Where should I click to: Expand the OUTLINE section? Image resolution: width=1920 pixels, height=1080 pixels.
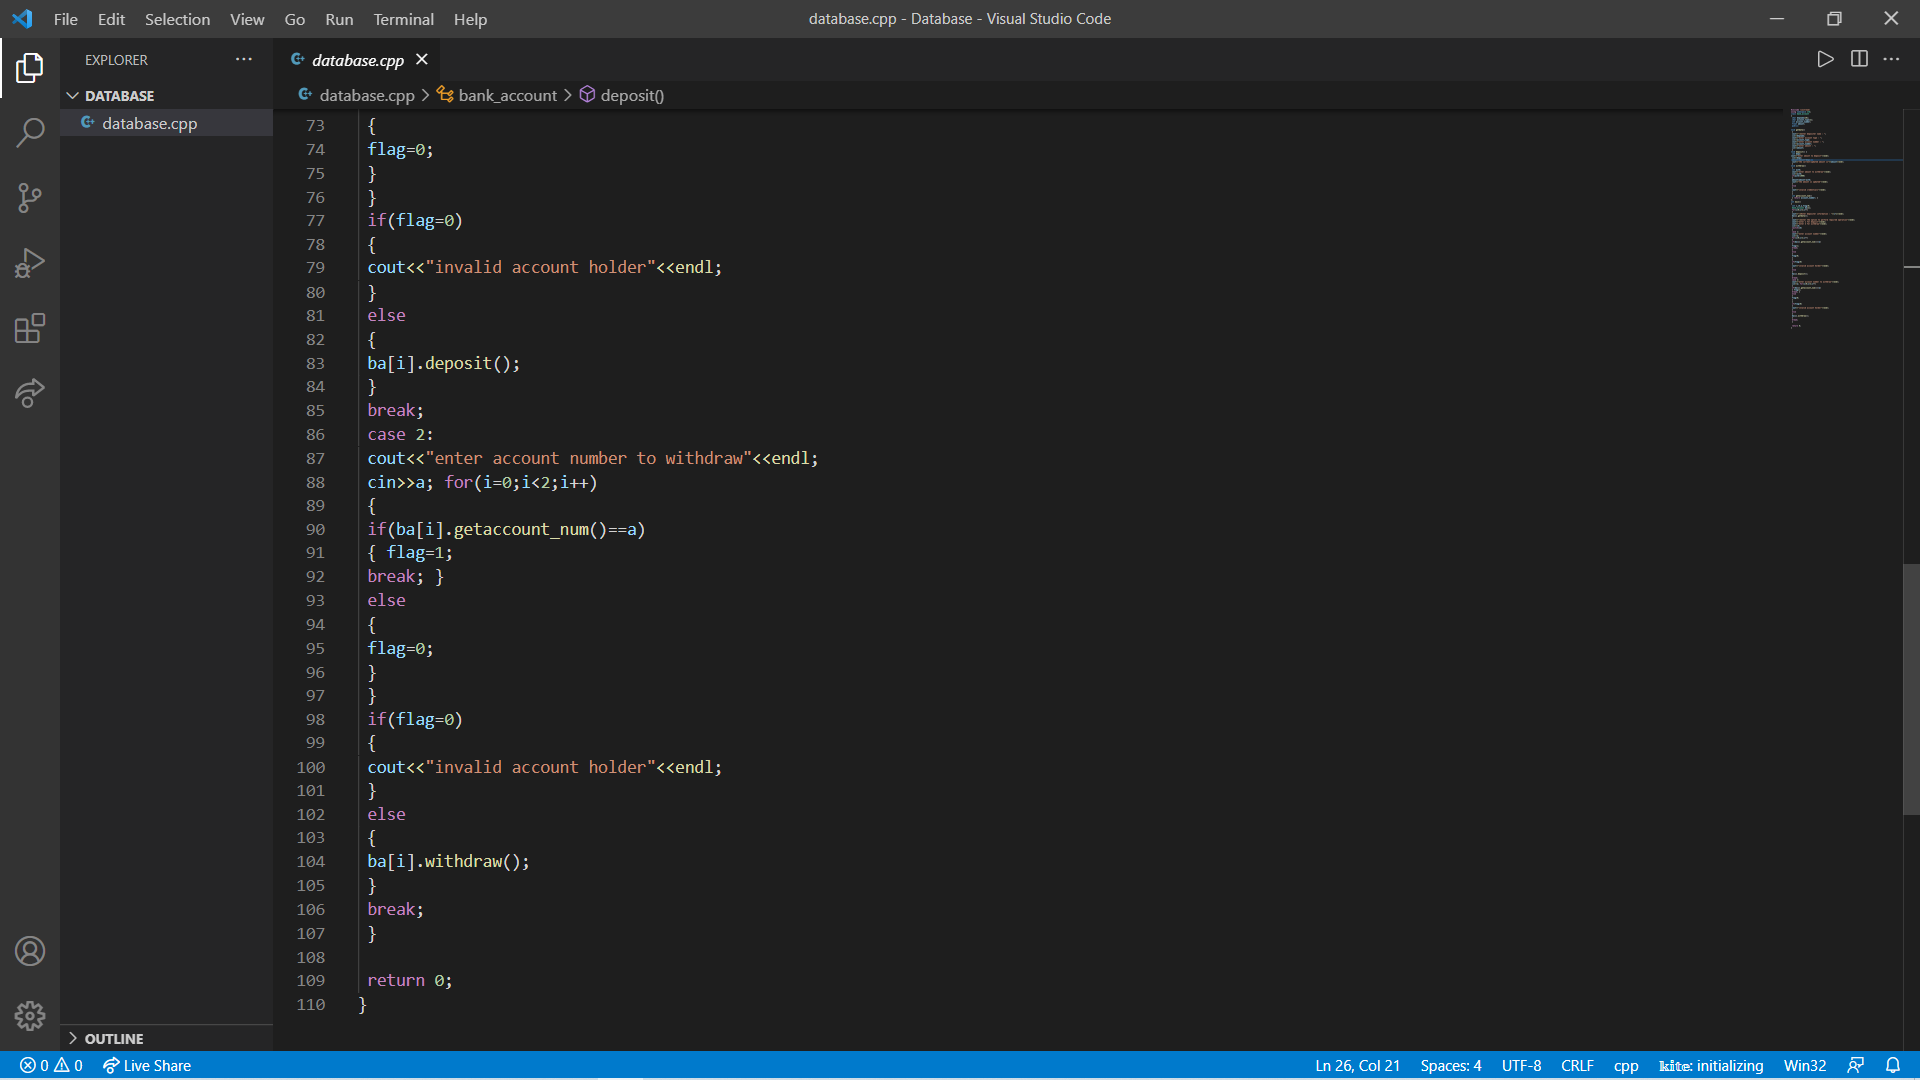coord(73,1039)
